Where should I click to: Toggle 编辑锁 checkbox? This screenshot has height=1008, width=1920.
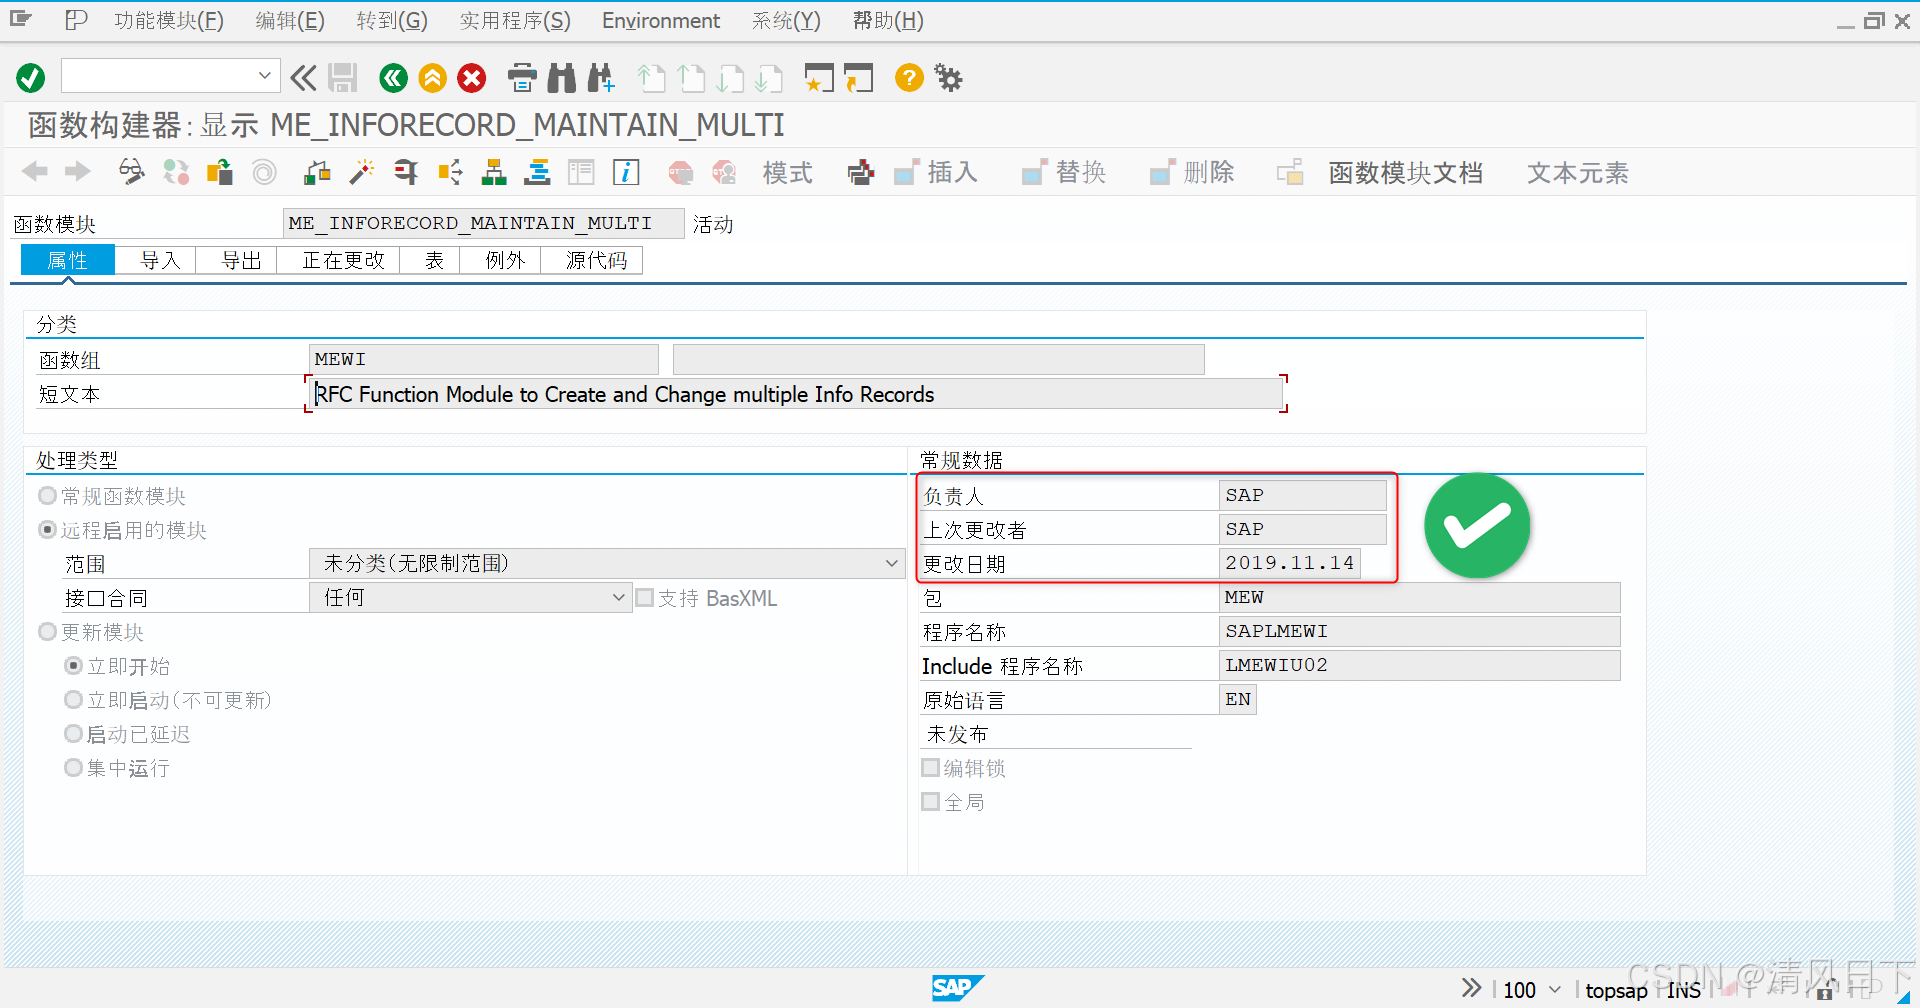tap(931, 768)
